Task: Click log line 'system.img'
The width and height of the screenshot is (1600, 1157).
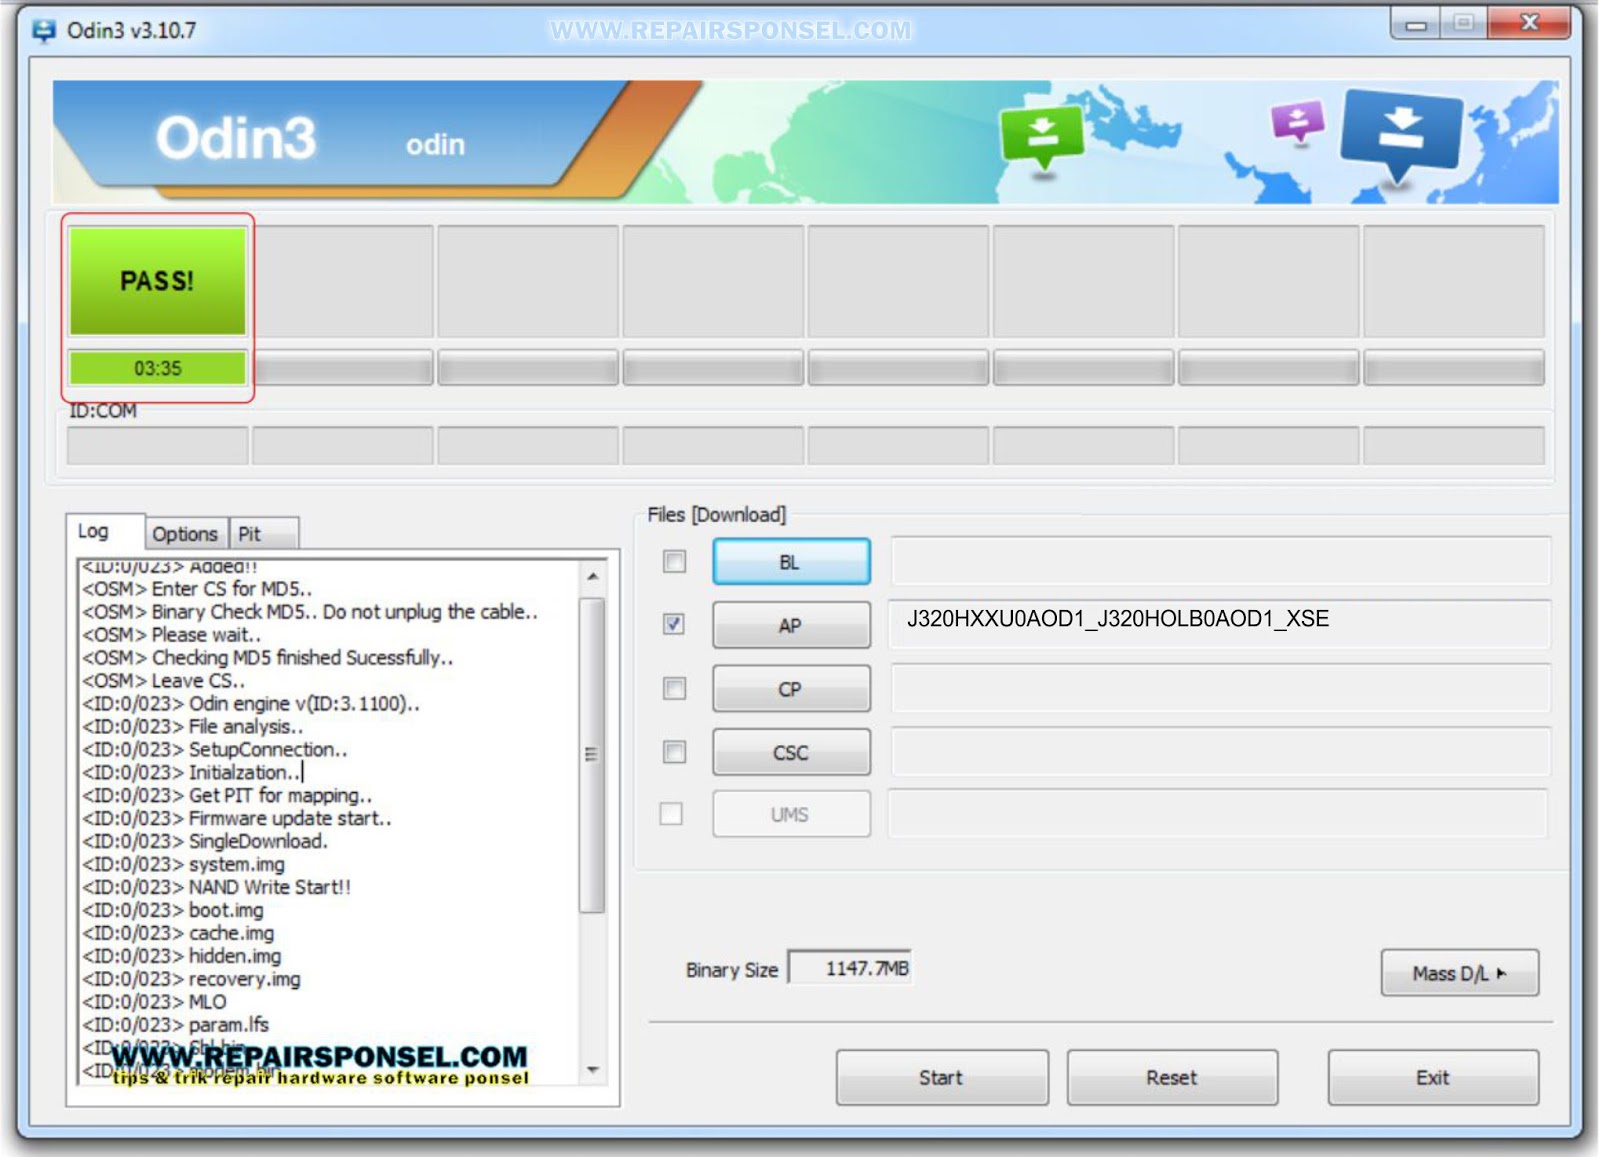Action: (183, 864)
